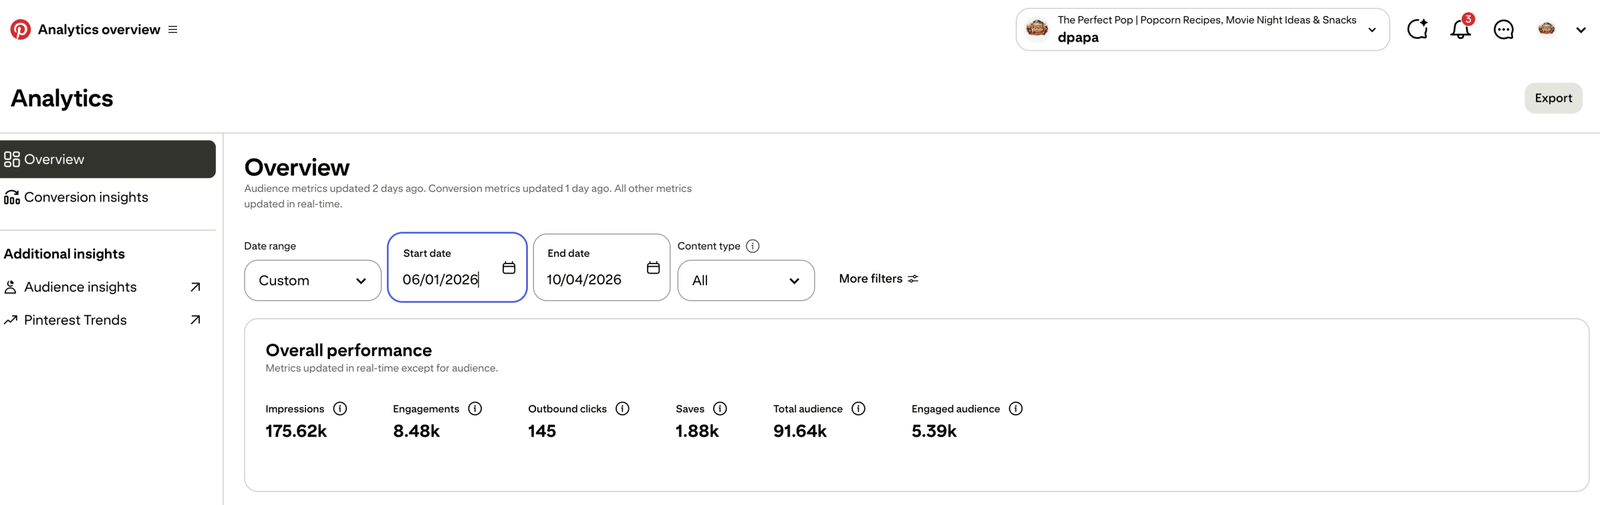Click the Saves value 1.88k
Viewport: 1600px width, 505px height.
(697, 431)
